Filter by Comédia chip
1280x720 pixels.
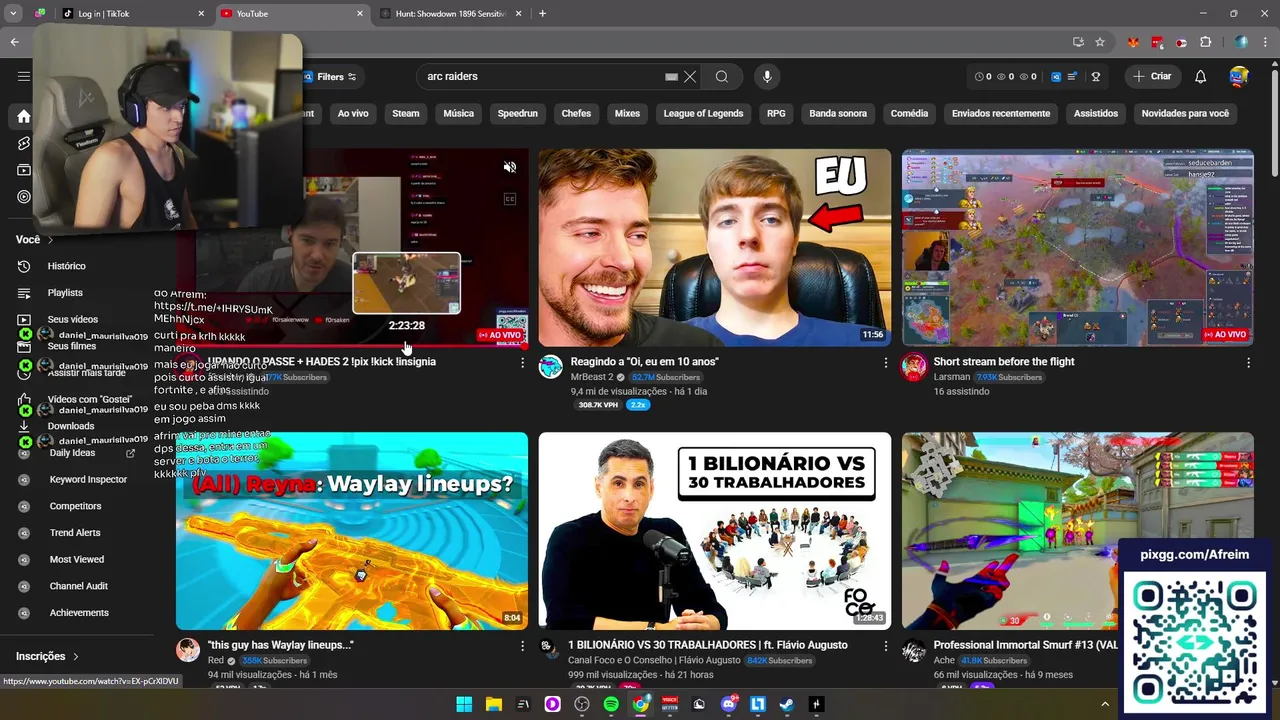pyautogui.click(x=909, y=113)
